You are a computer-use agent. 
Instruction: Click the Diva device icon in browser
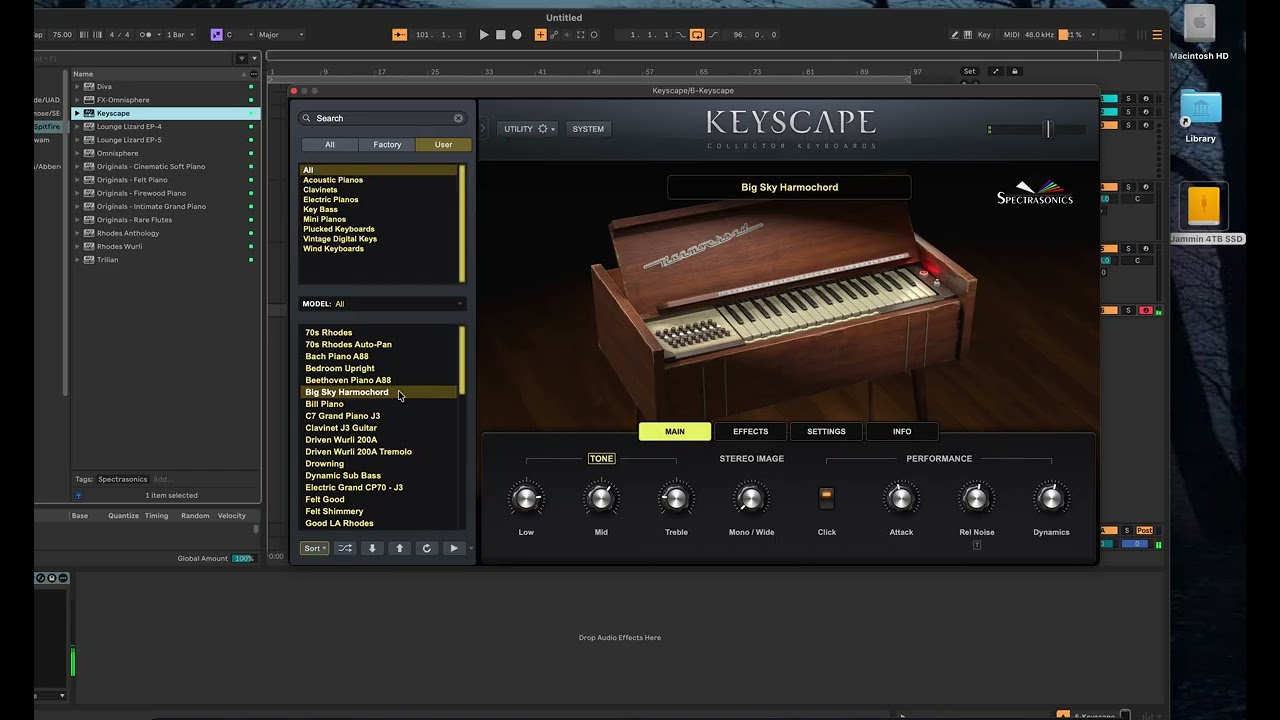[89, 87]
